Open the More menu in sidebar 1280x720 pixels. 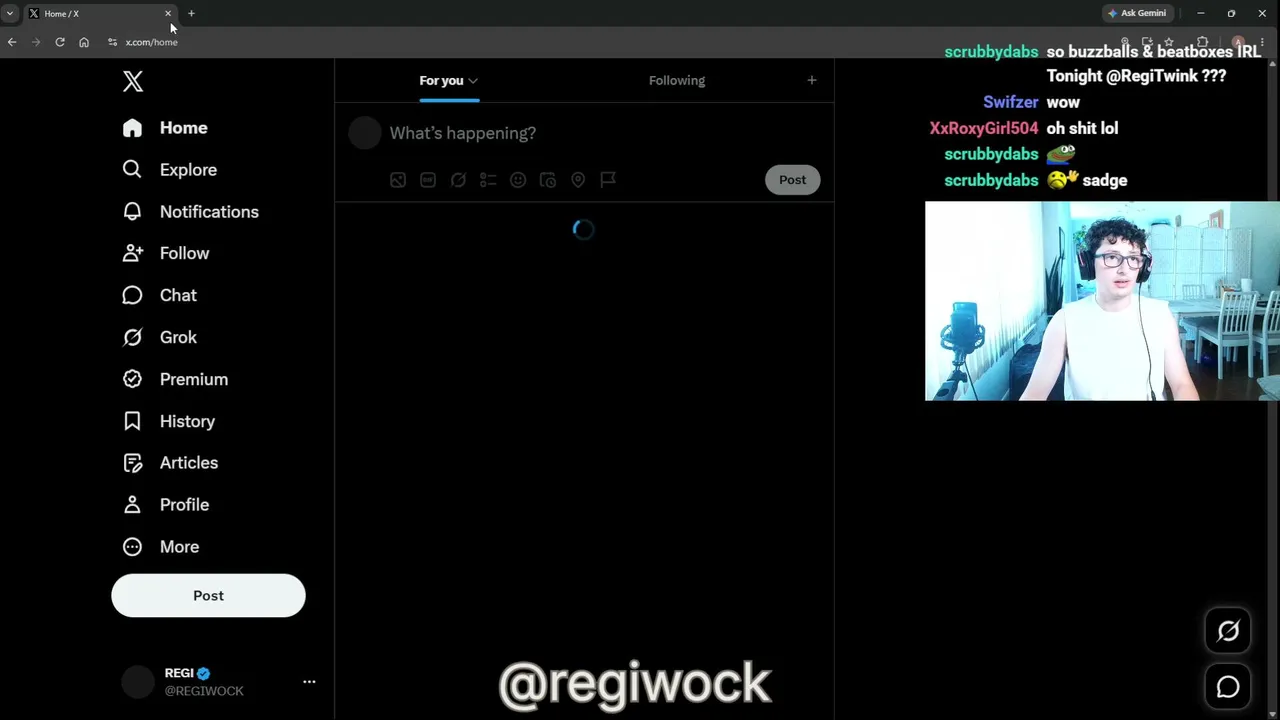click(161, 547)
